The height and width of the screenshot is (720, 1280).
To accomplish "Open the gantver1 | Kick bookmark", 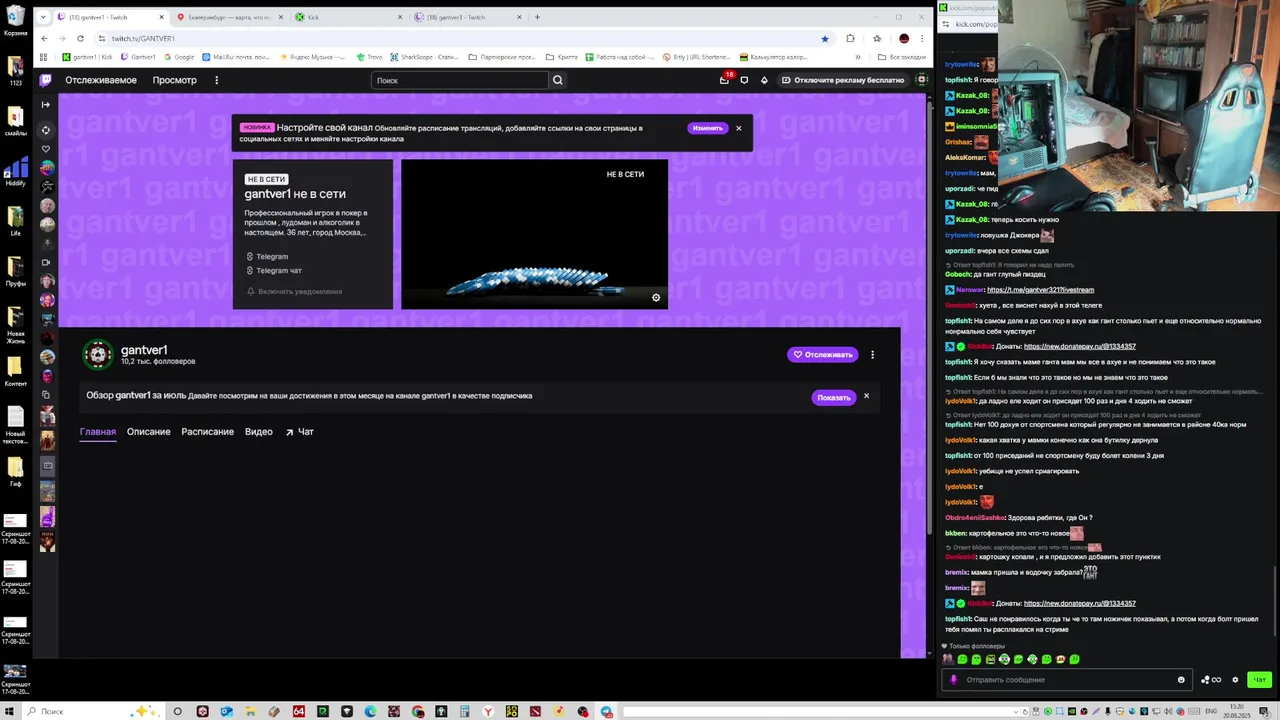I will coord(87,57).
